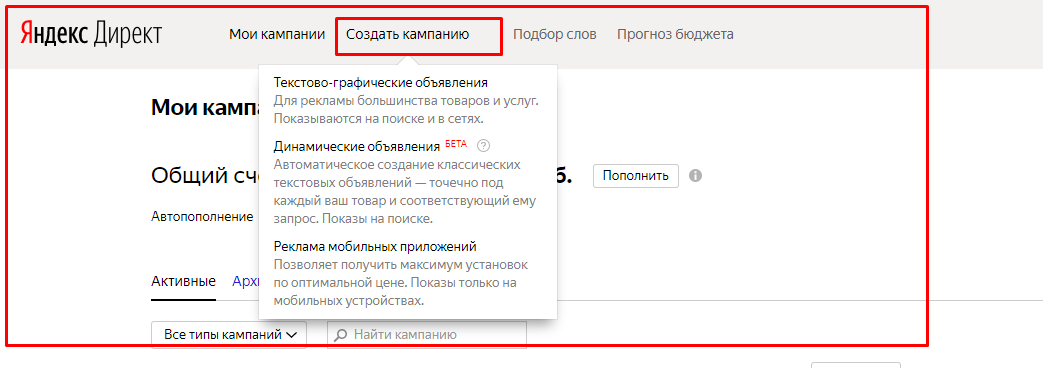Click the Пополнить button
This screenshot has height=368, width=1043.
(635, 176)
